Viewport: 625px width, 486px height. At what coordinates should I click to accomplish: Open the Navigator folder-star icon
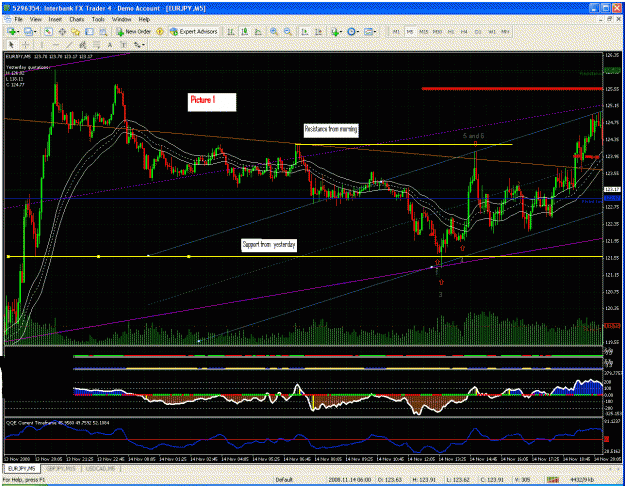pyautogui.click(x=76, y=32)
